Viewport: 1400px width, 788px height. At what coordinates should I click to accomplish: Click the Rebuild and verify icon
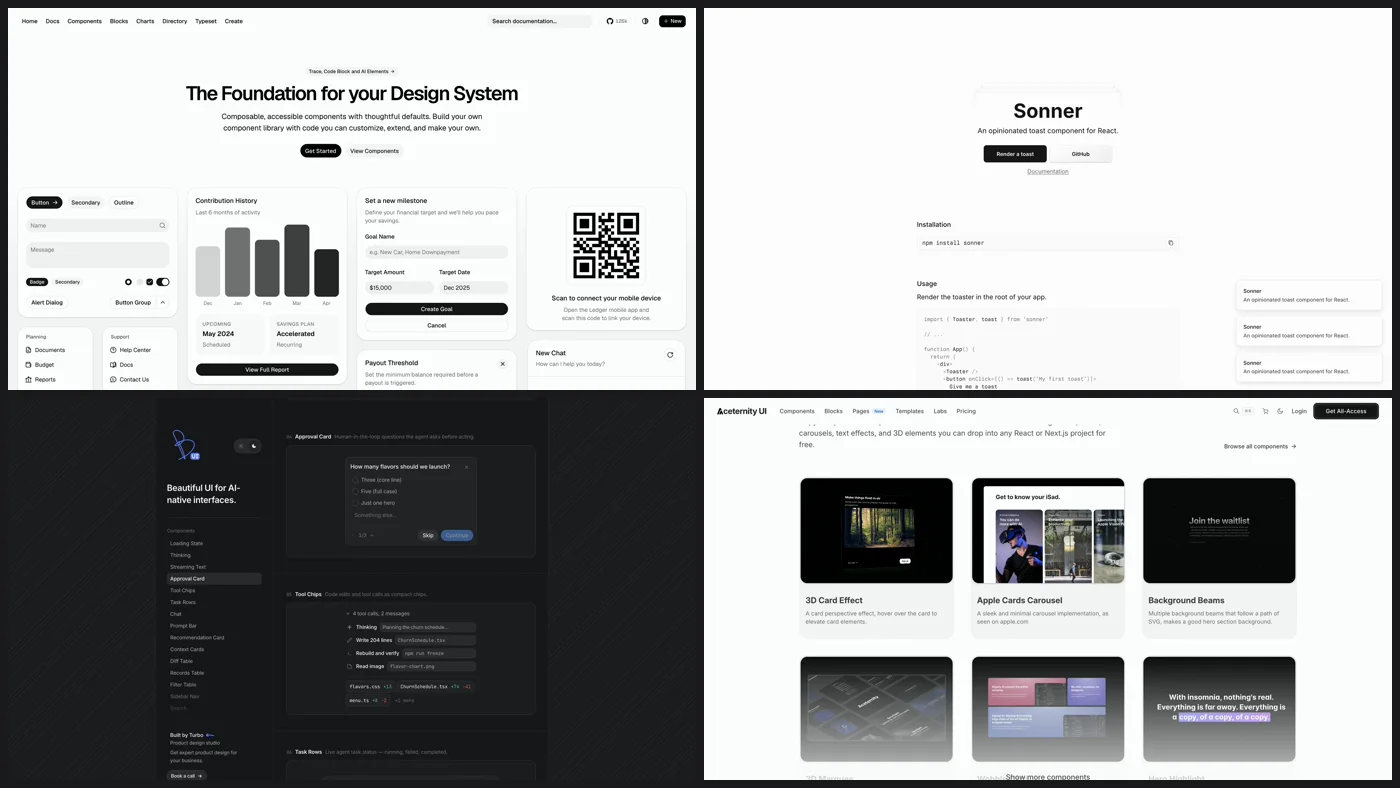pos(349,653)
